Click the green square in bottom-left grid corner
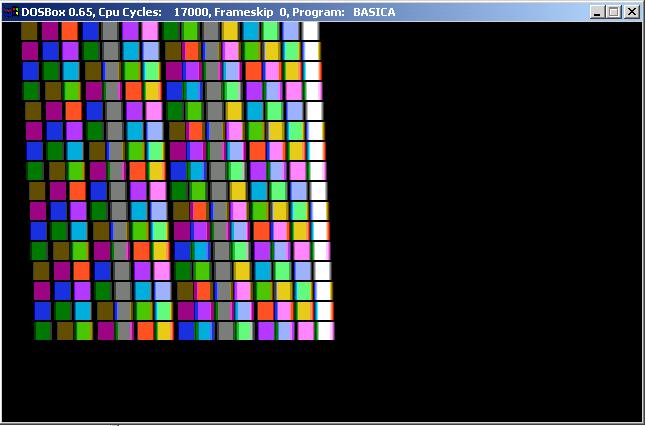 tap(43, 331)
